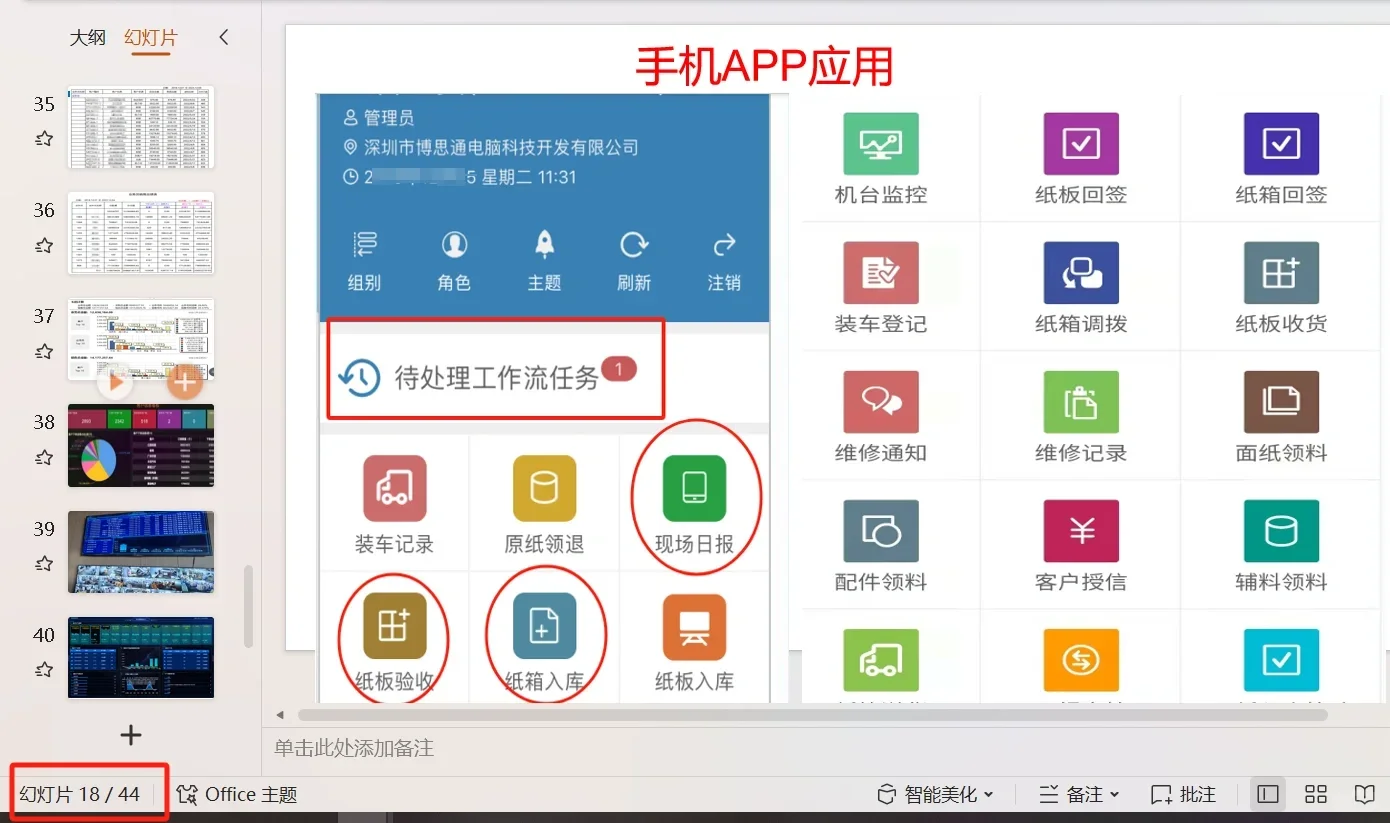Click the 维修通知 repair notice icon
This screenshot has height=823, width=1390.
(x=881, y=401)
